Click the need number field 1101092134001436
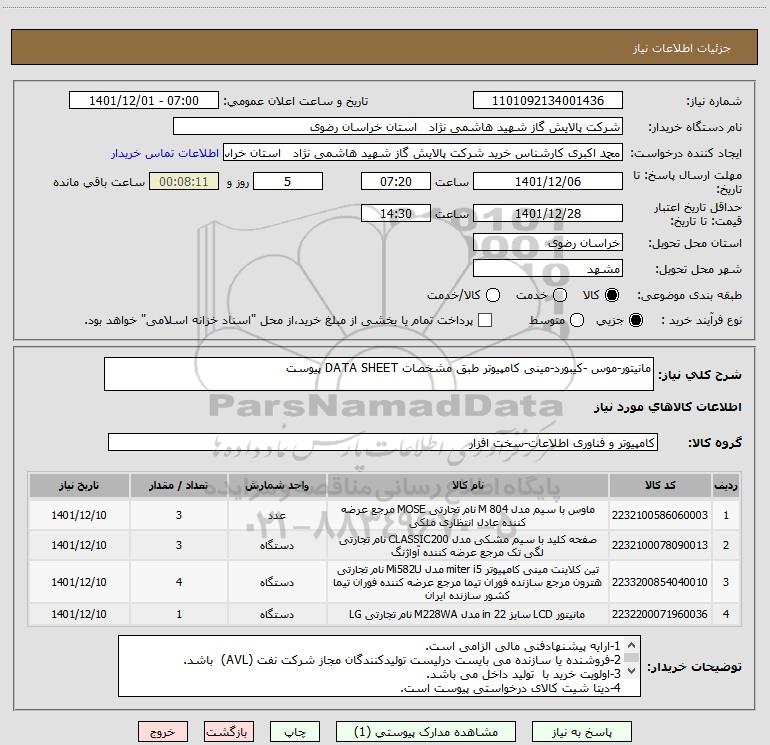 [x=548, y=101]
